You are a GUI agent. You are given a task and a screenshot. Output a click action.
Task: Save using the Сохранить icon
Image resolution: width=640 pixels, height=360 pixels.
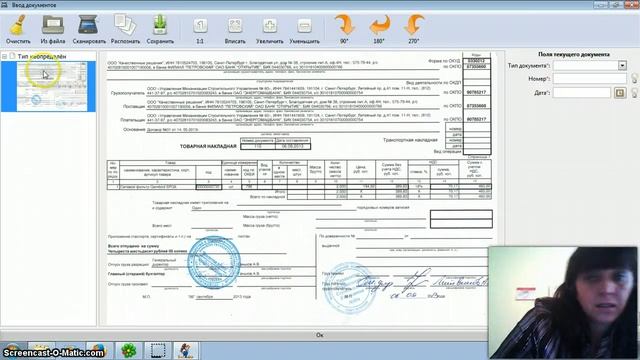click(160, 25)
